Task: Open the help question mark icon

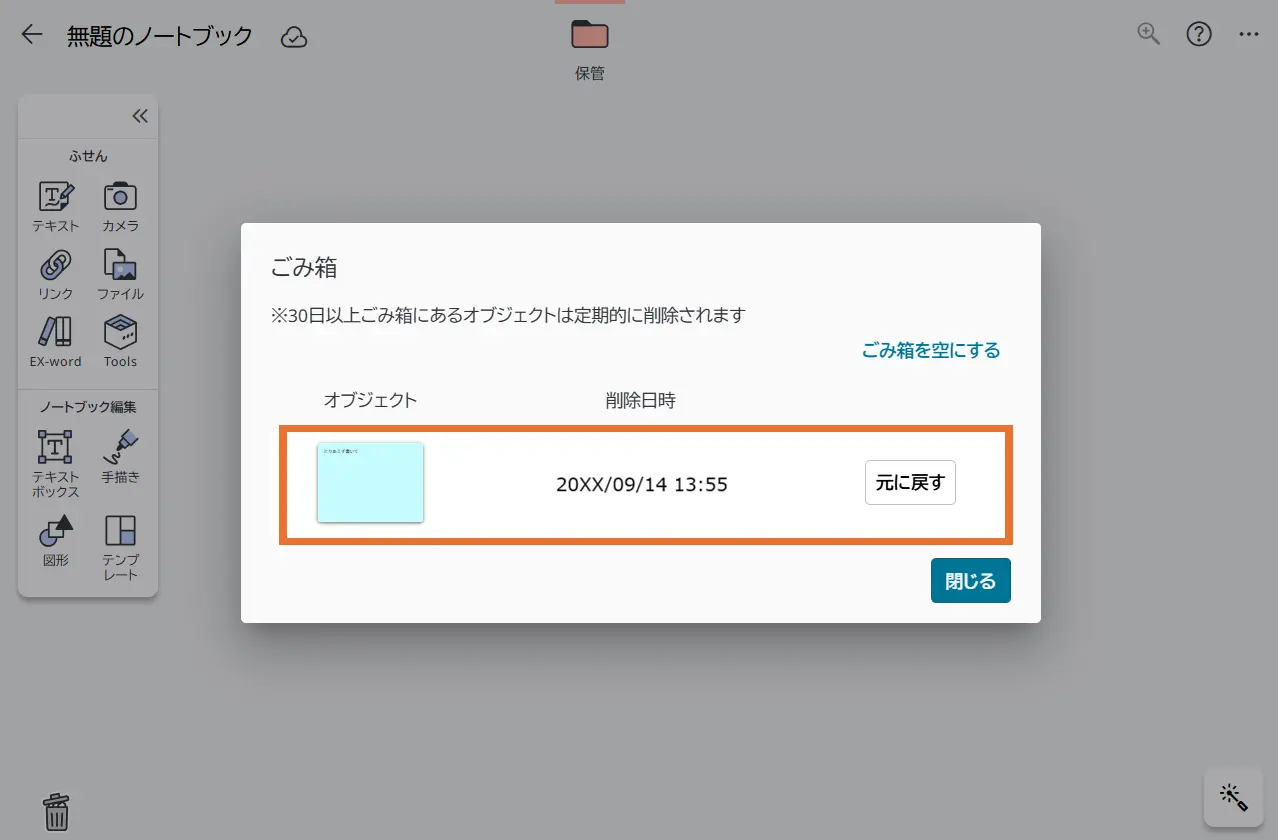Action: pyautogui.click(x=1199, y=34)
